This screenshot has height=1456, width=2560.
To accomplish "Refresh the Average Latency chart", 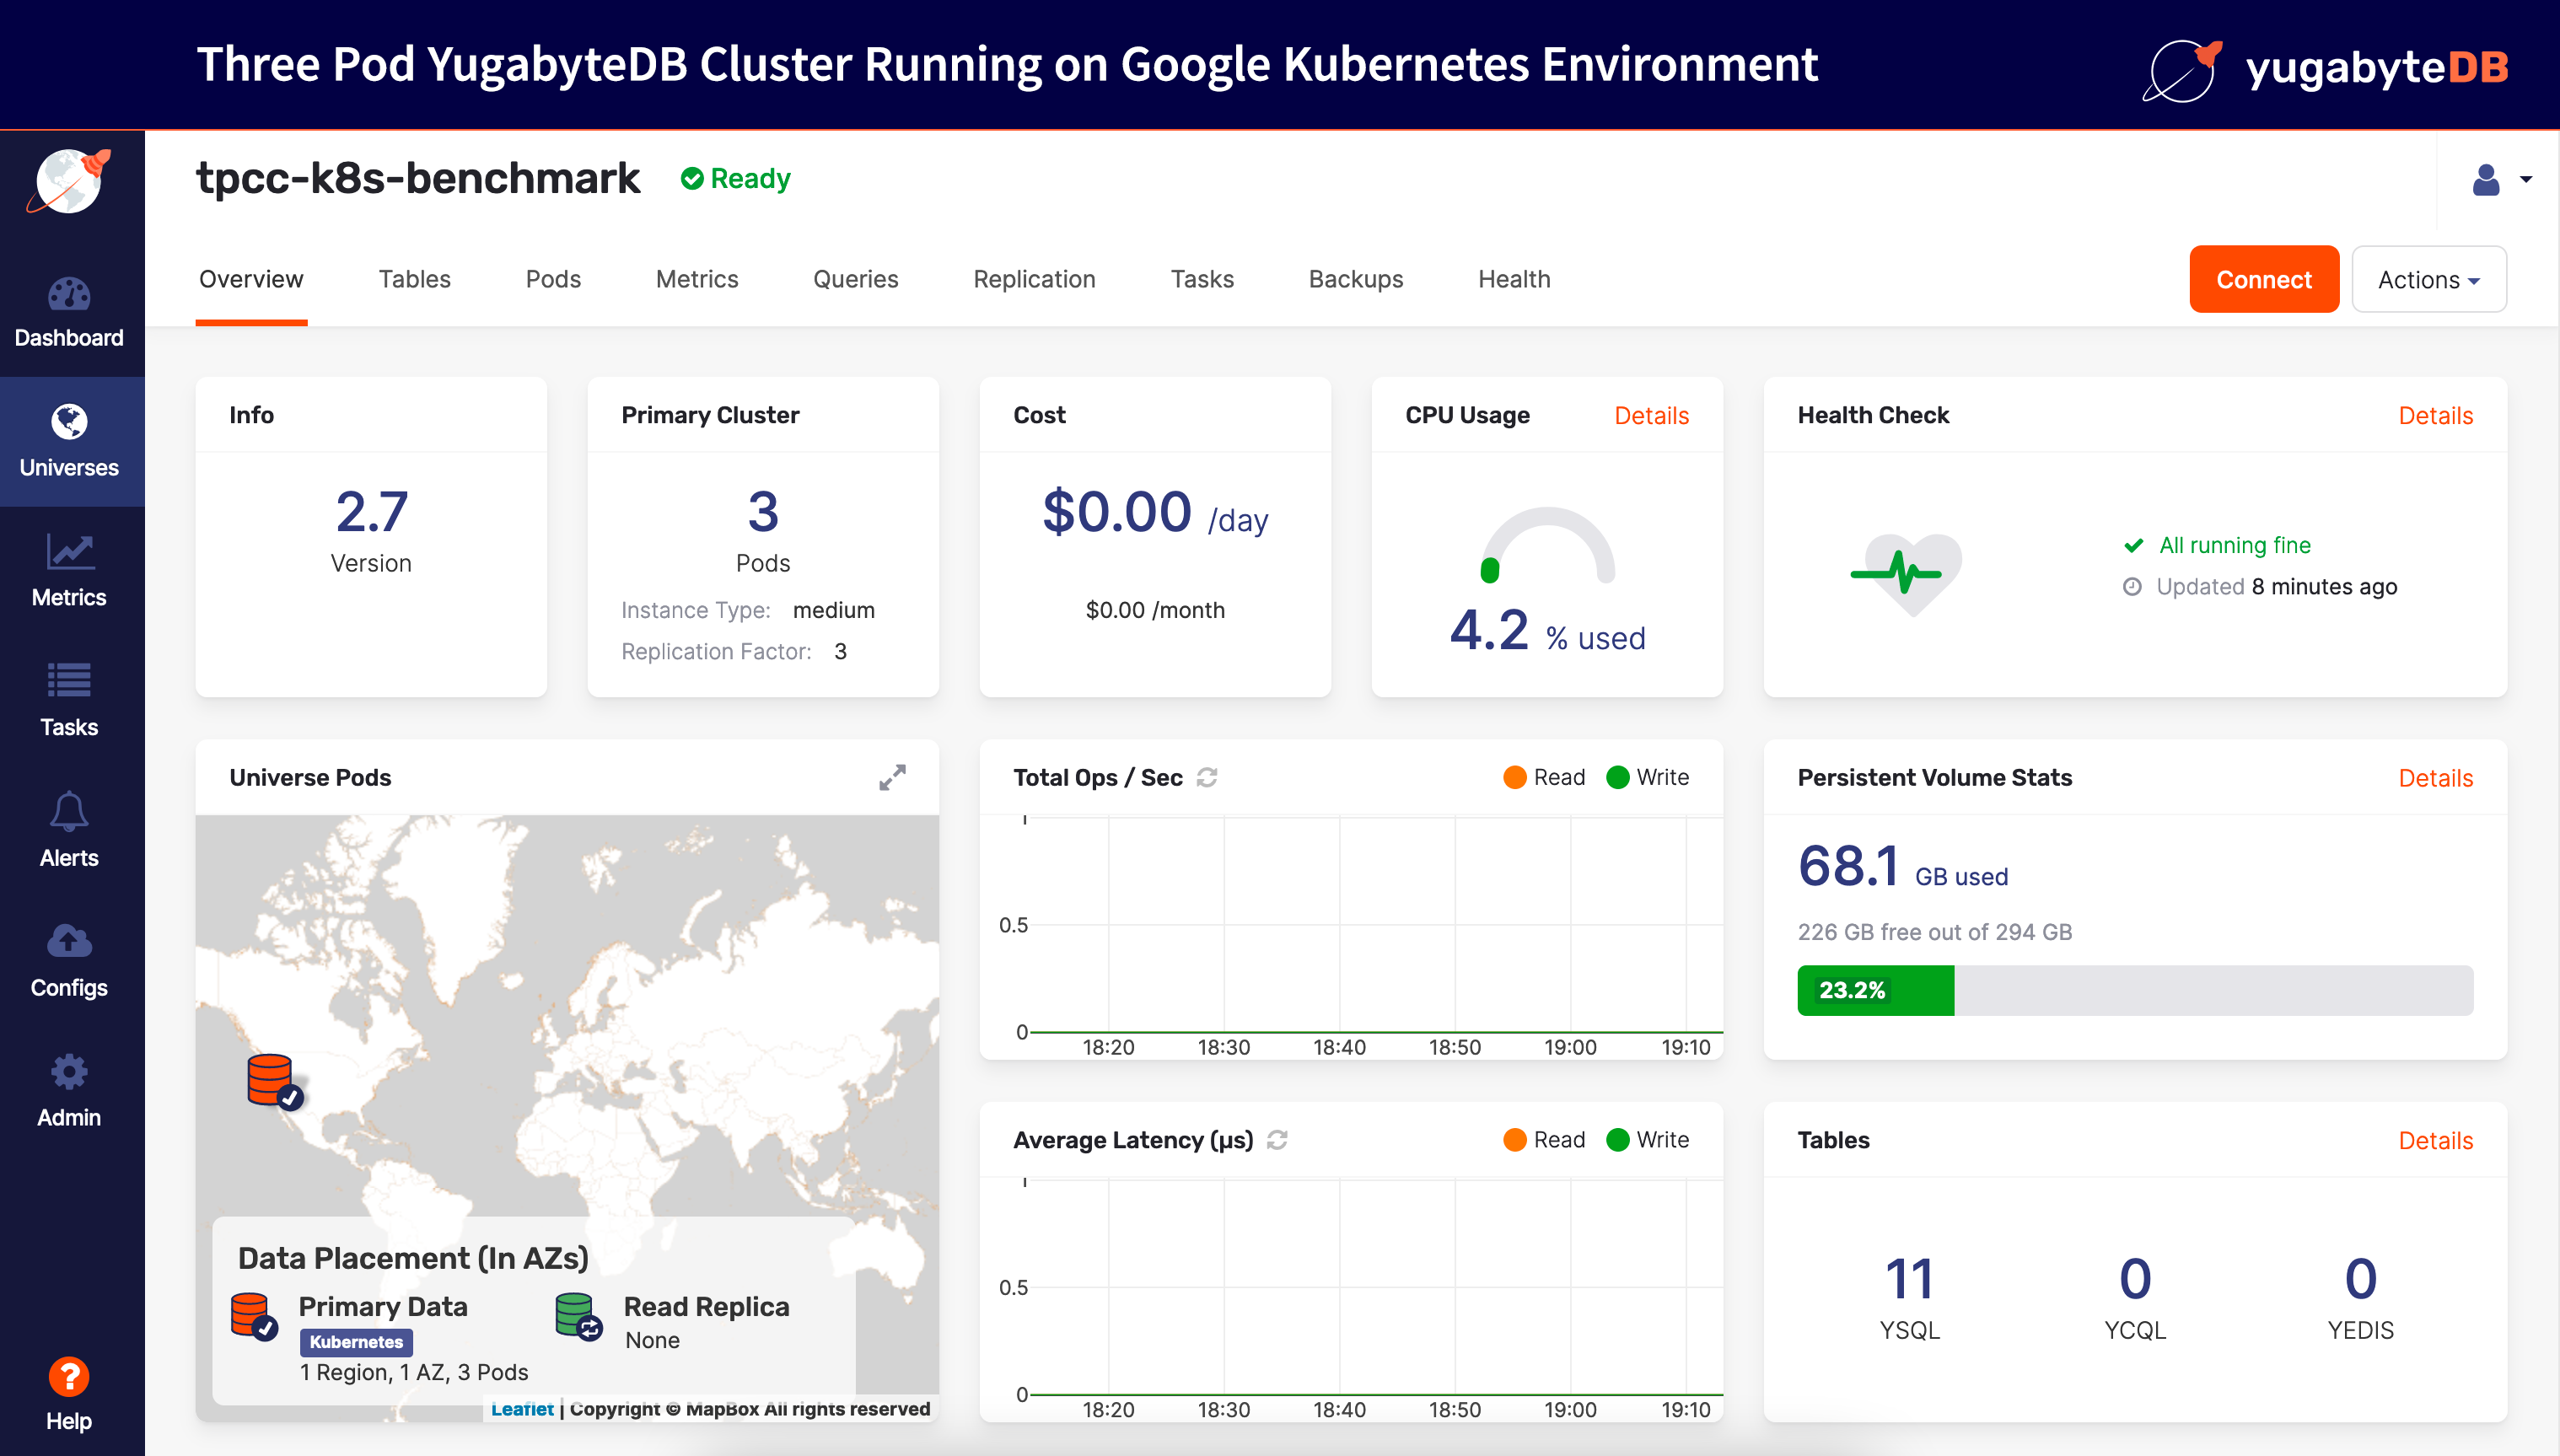I will tap(1277, 1140).
